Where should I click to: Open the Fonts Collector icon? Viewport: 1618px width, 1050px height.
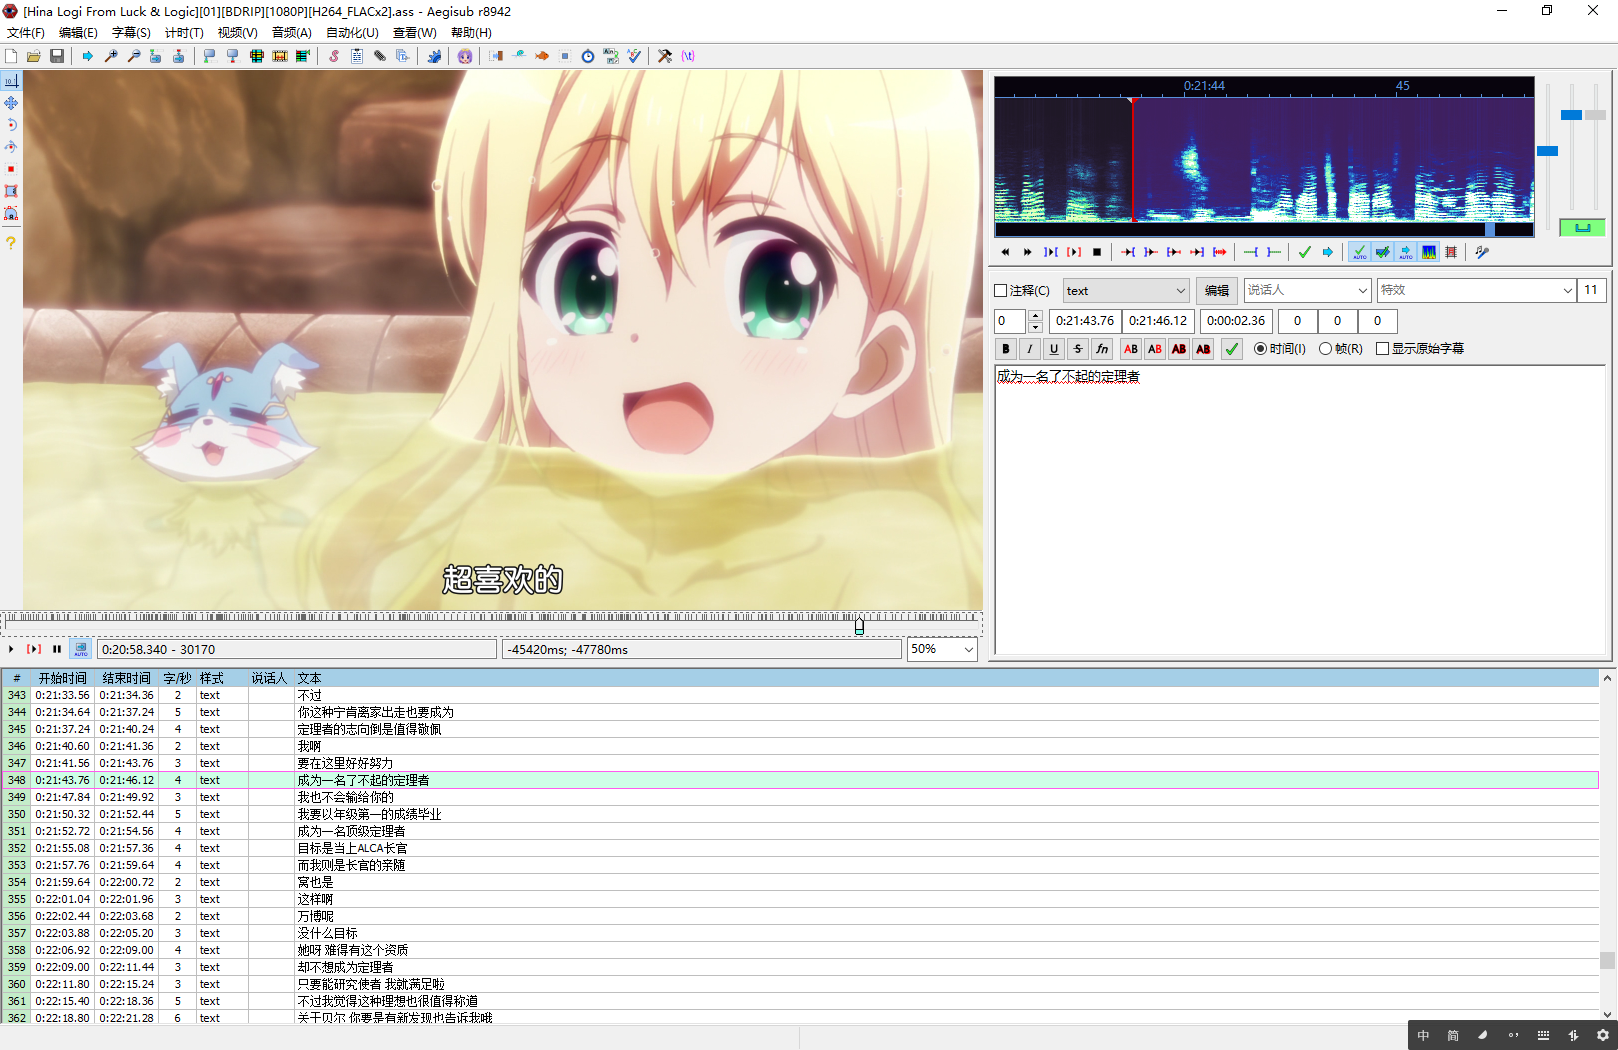403,56
